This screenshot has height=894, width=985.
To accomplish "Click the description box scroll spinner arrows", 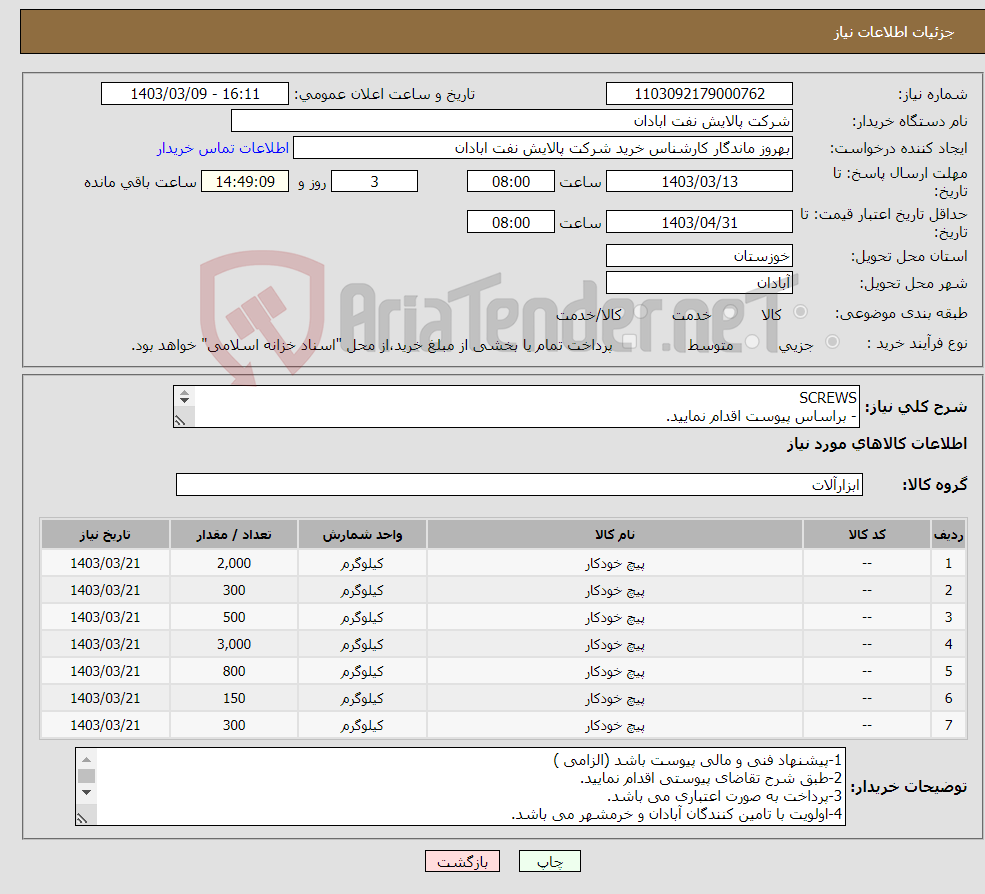I will pyautogui.click(x=184, y=396).
